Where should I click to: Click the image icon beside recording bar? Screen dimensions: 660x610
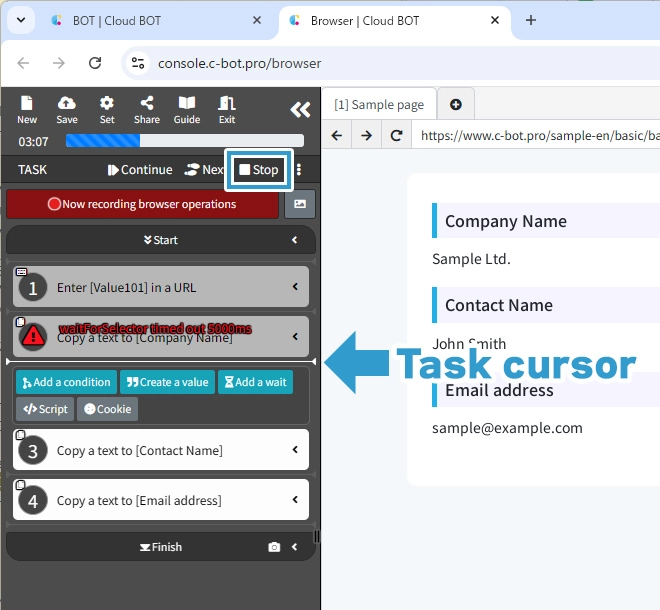click(x=299, y=204)
